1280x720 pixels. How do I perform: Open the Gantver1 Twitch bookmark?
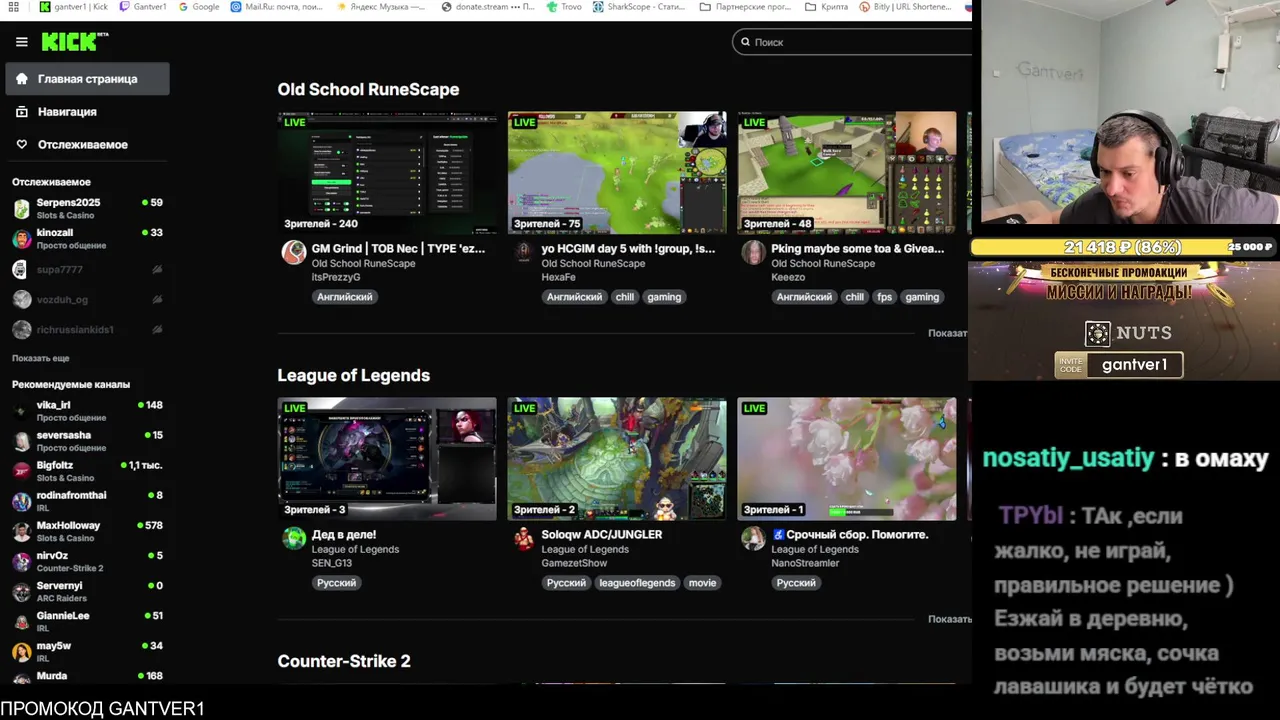tap(143, 7)
